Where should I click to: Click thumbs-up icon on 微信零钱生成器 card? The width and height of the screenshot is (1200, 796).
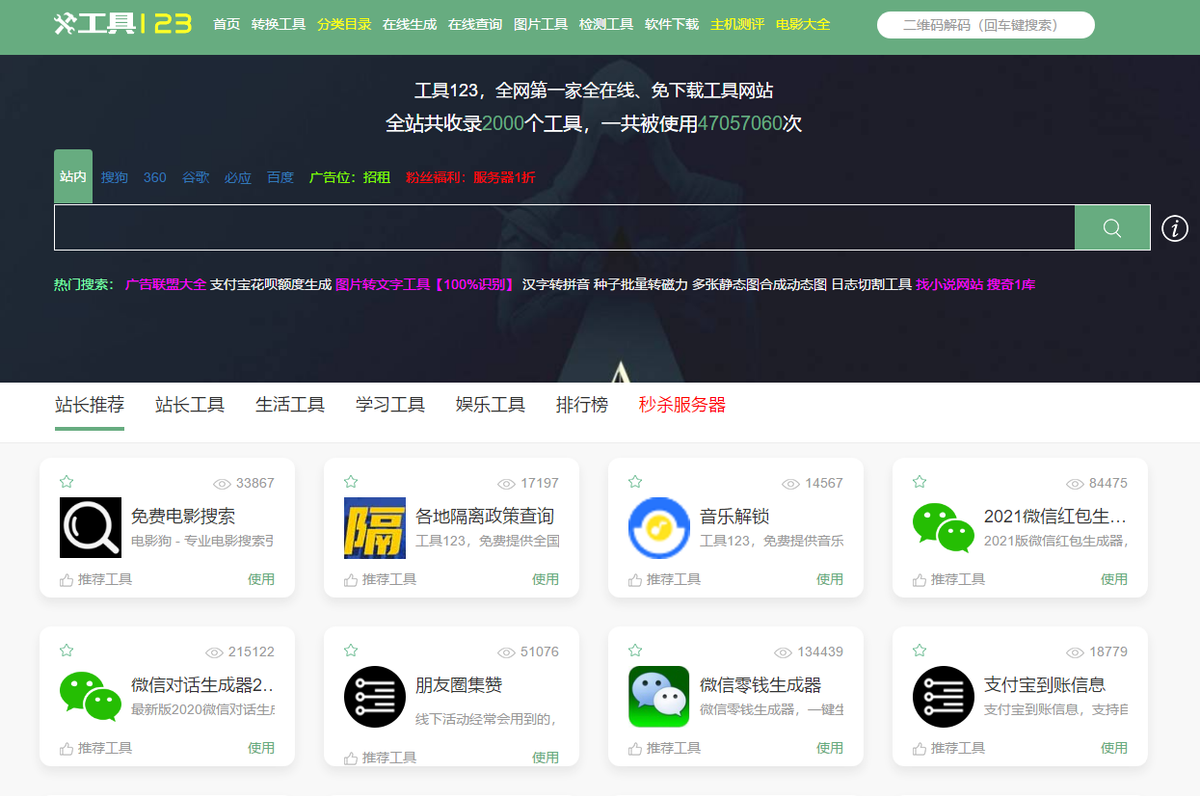pyautogui.click(x=635, y=748)
